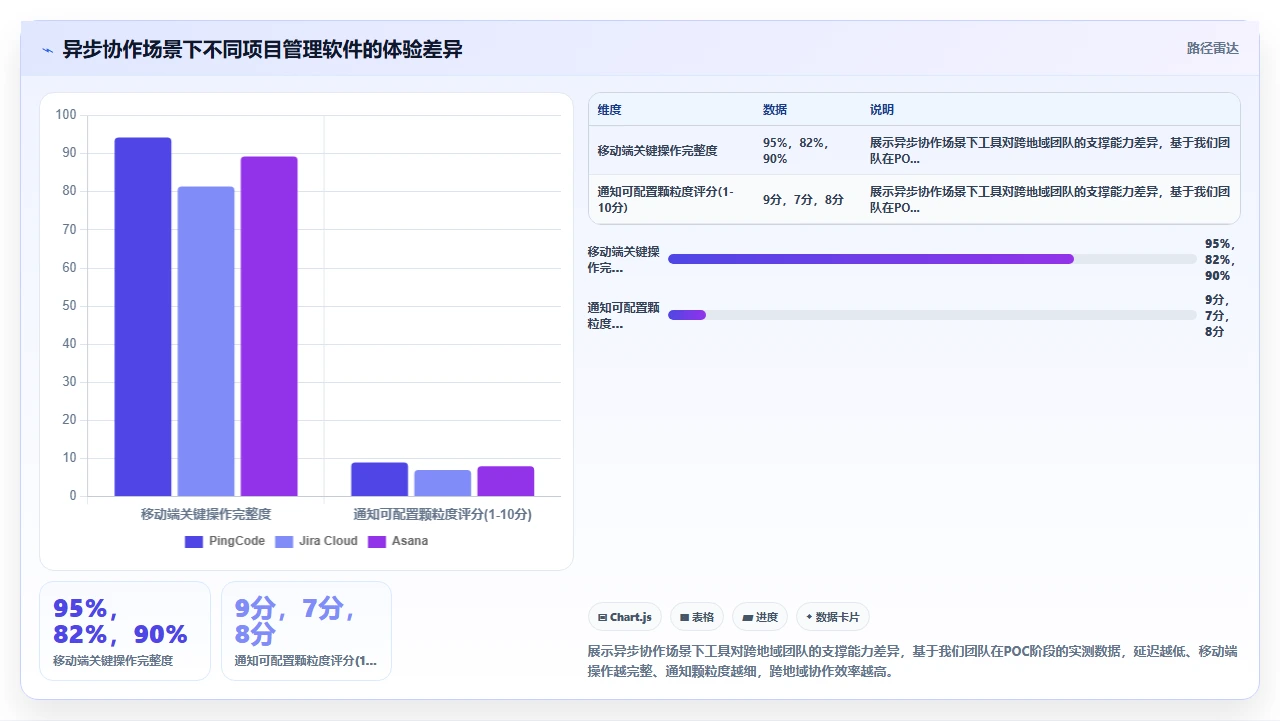Click x-axis label 移动端关键操作完整度
Screen dimensions: 1280x721
tap(206, 514)
